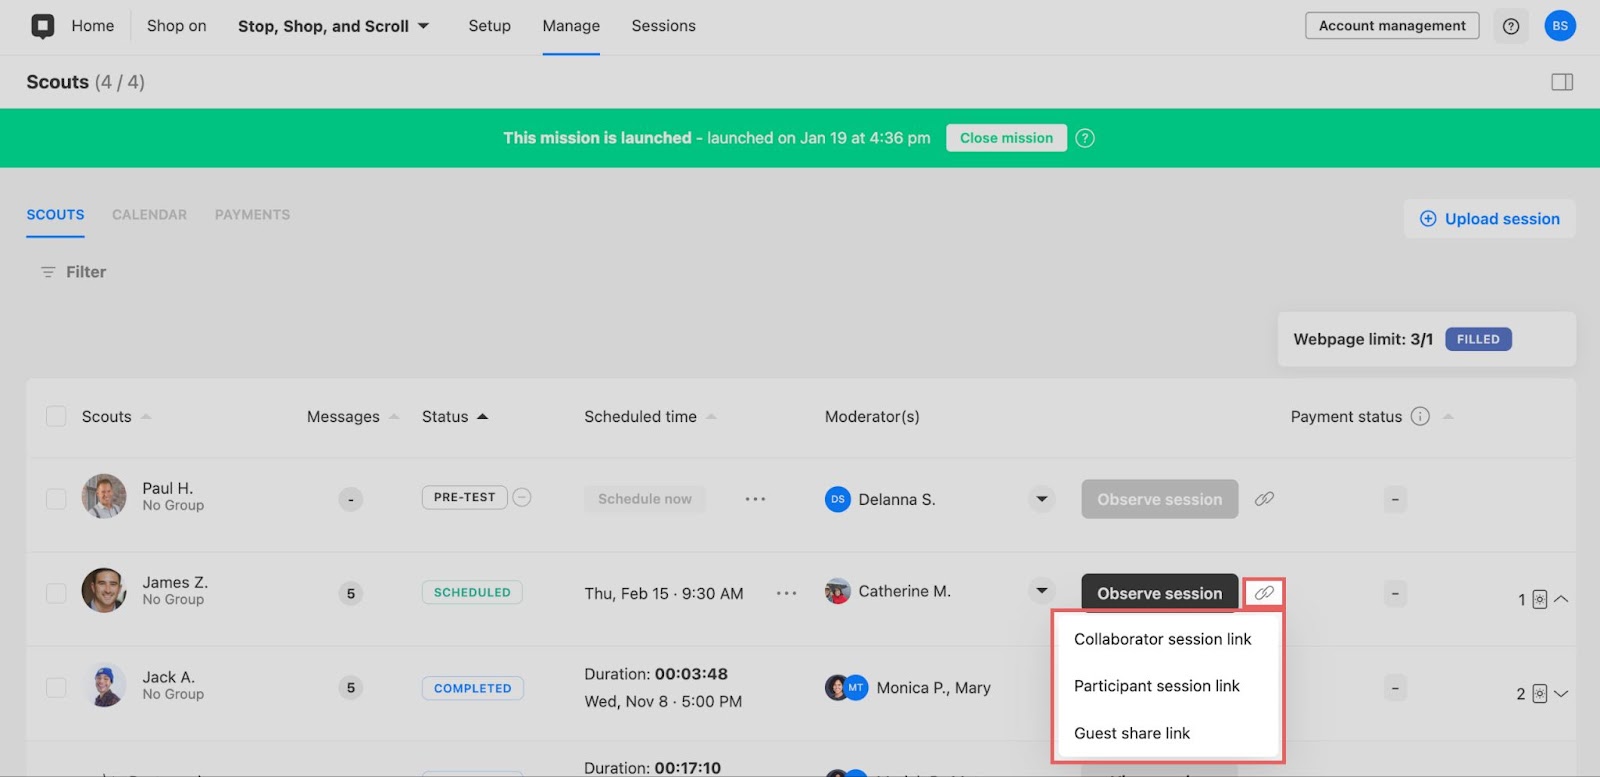The image size is (1600, 777).
Task: Click the info icon next to Payment status
Action: [x=1420, y=417]
